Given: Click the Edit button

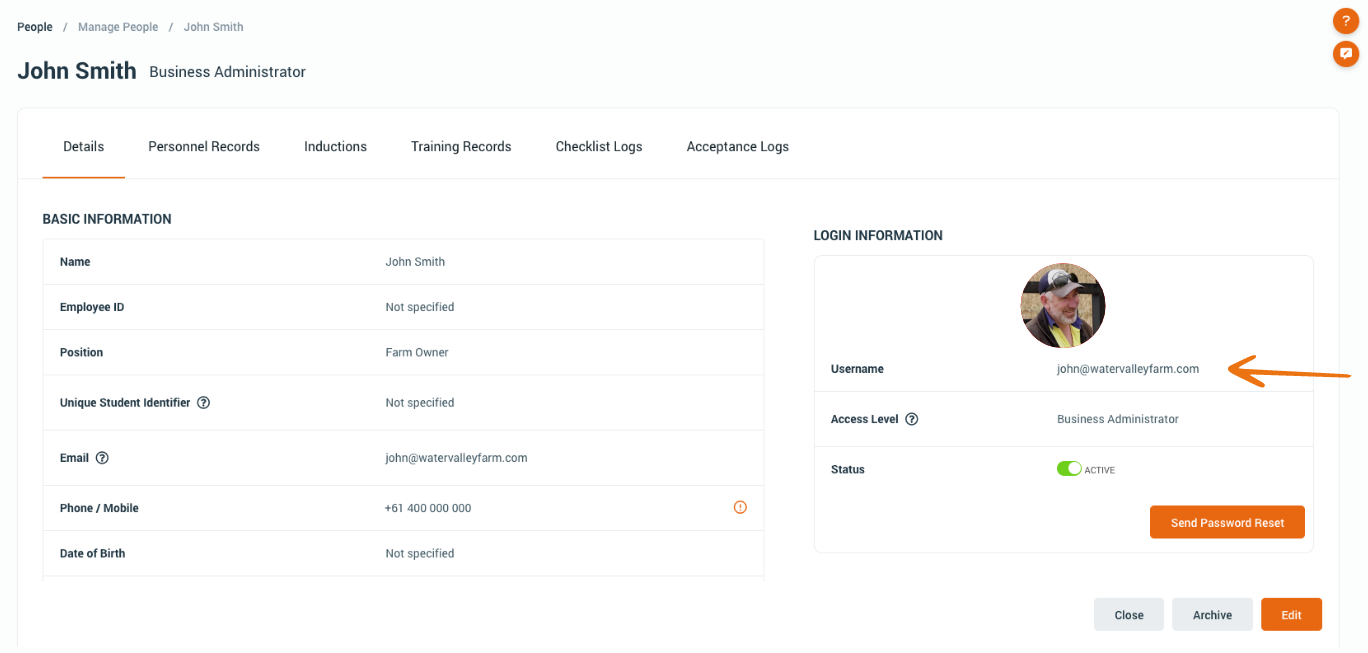Looking at the screenshot, I should click(1291, 615).
